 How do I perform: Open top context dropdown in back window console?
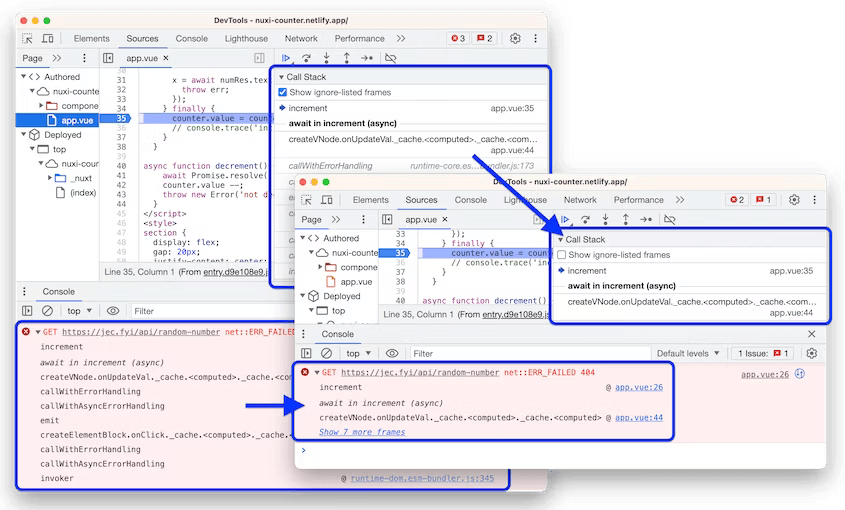pos(79,311)
